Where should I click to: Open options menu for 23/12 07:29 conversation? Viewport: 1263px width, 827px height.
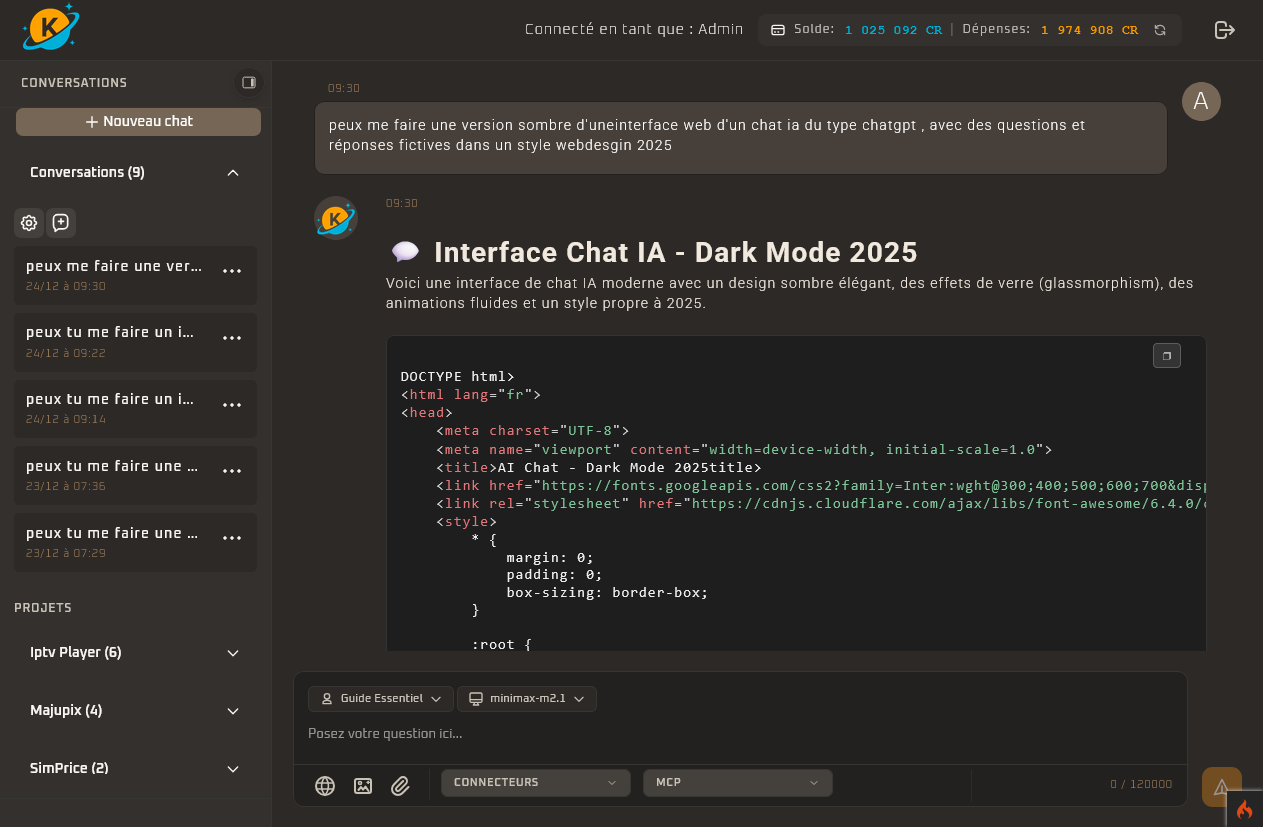pos(232,538)
